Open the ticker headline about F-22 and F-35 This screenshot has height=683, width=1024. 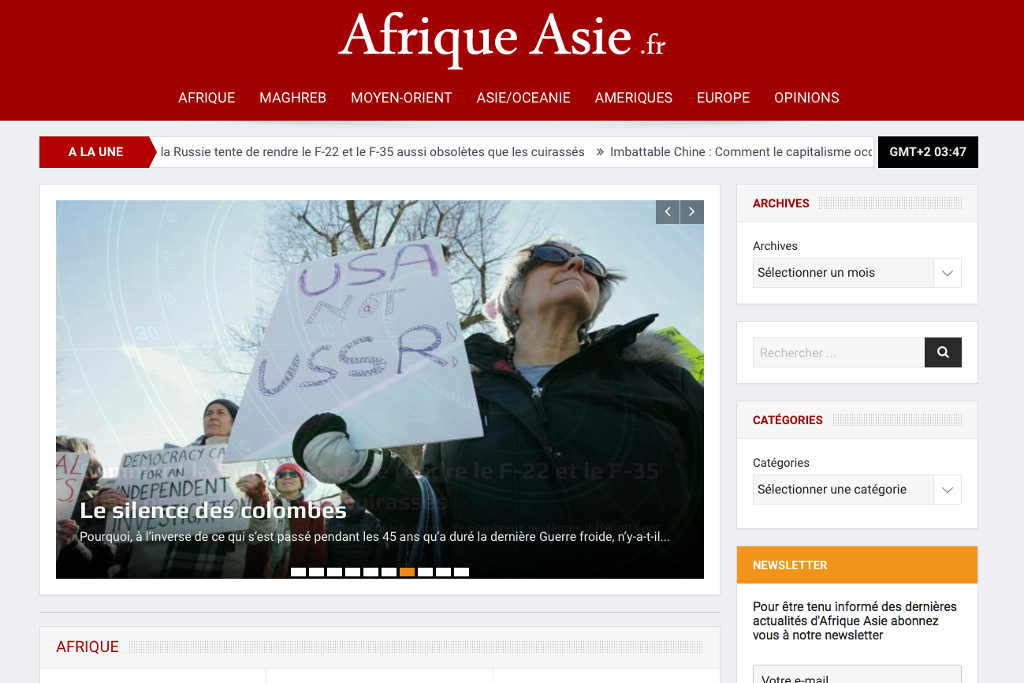(x=372, y=152)
